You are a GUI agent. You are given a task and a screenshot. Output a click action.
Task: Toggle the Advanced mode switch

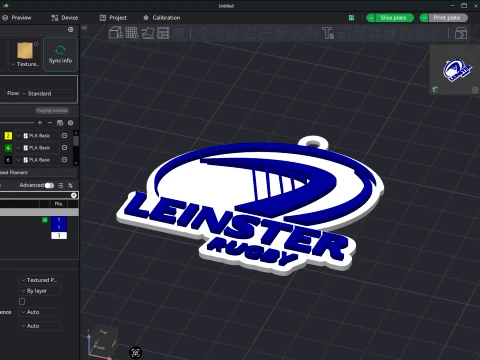[49, 185]
